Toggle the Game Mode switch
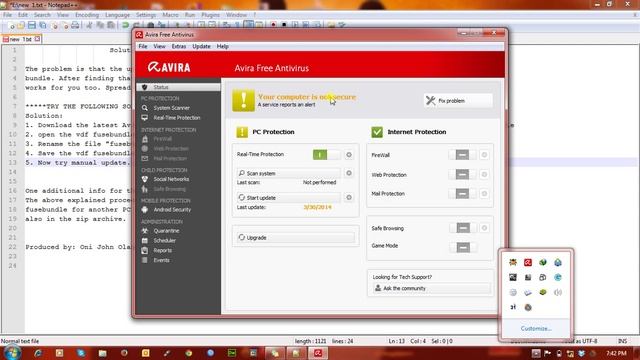640x360 pixels. point(463,247)
